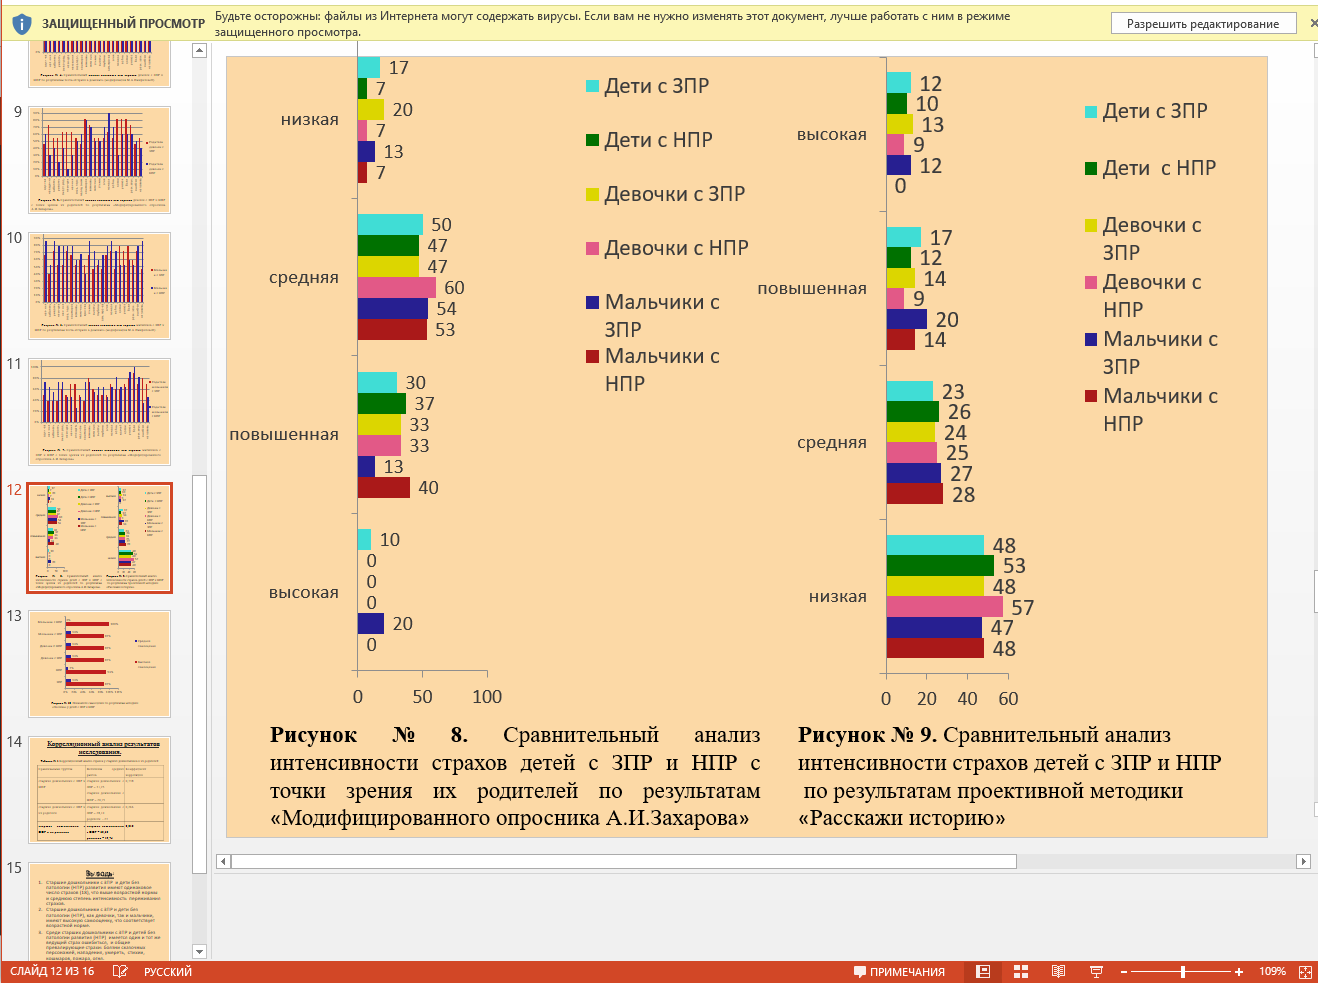Viewport: 1318px width, 983px height.
Task: Close the protected view warning bar
Action: point(1313,23)
